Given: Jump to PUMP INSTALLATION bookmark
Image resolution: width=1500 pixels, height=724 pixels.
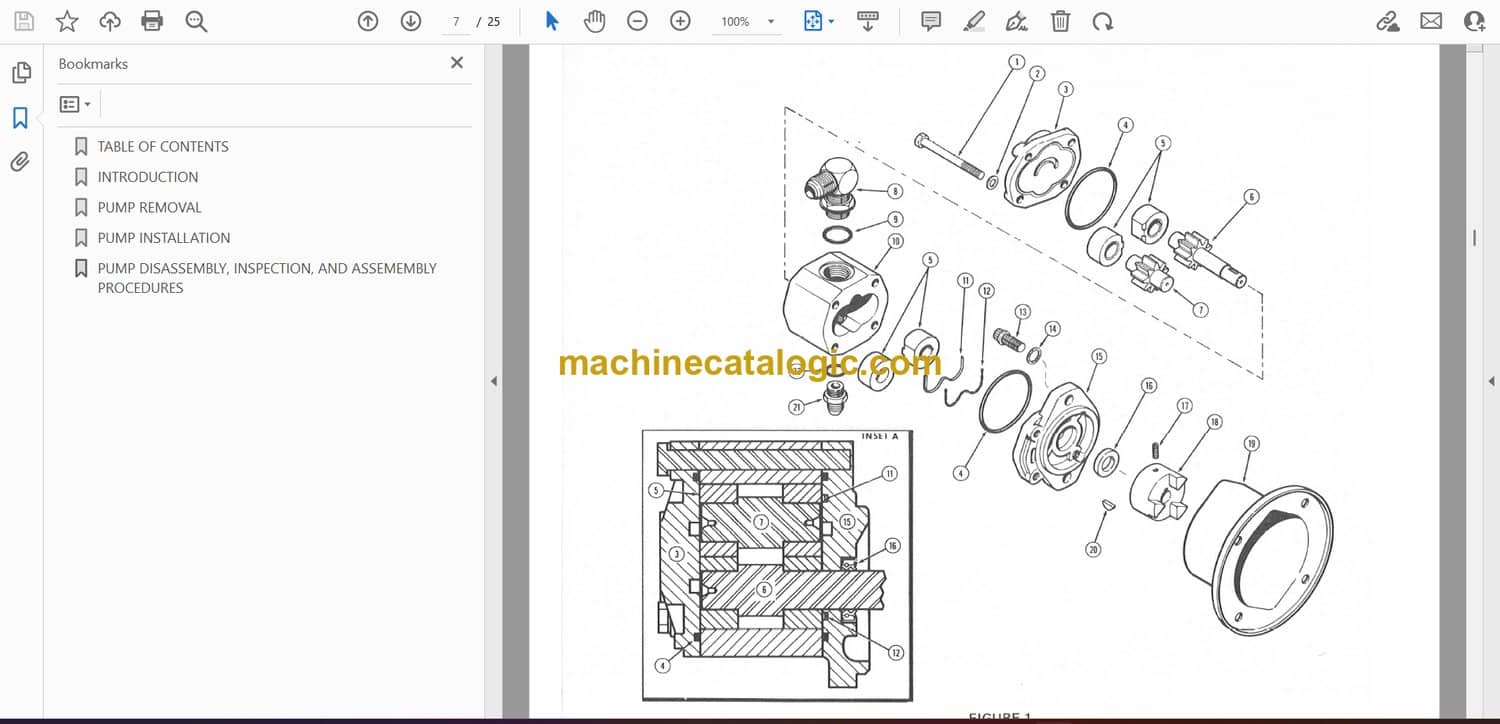Looking at the screenshot, I should point(164,238).
